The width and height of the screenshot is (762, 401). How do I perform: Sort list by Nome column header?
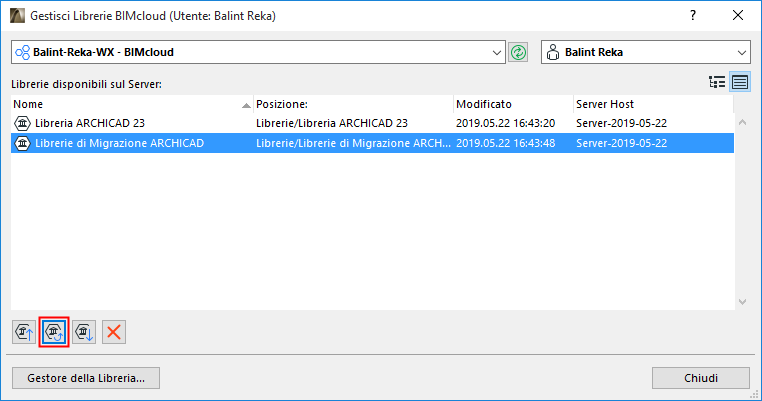[132, 104]
